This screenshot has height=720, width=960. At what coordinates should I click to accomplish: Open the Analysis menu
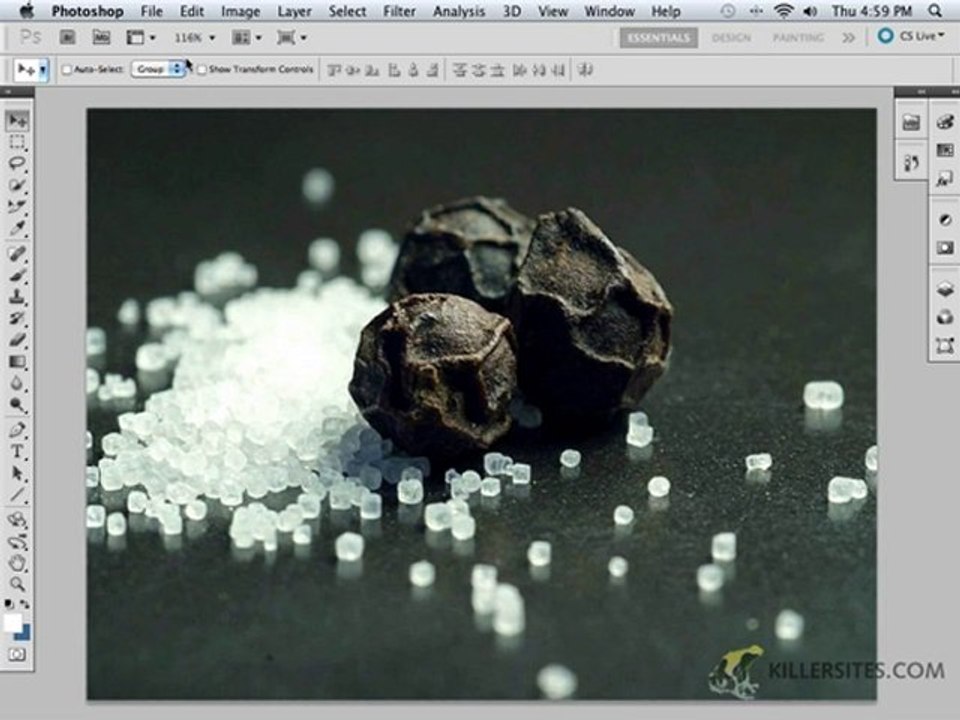coord(459,11)
